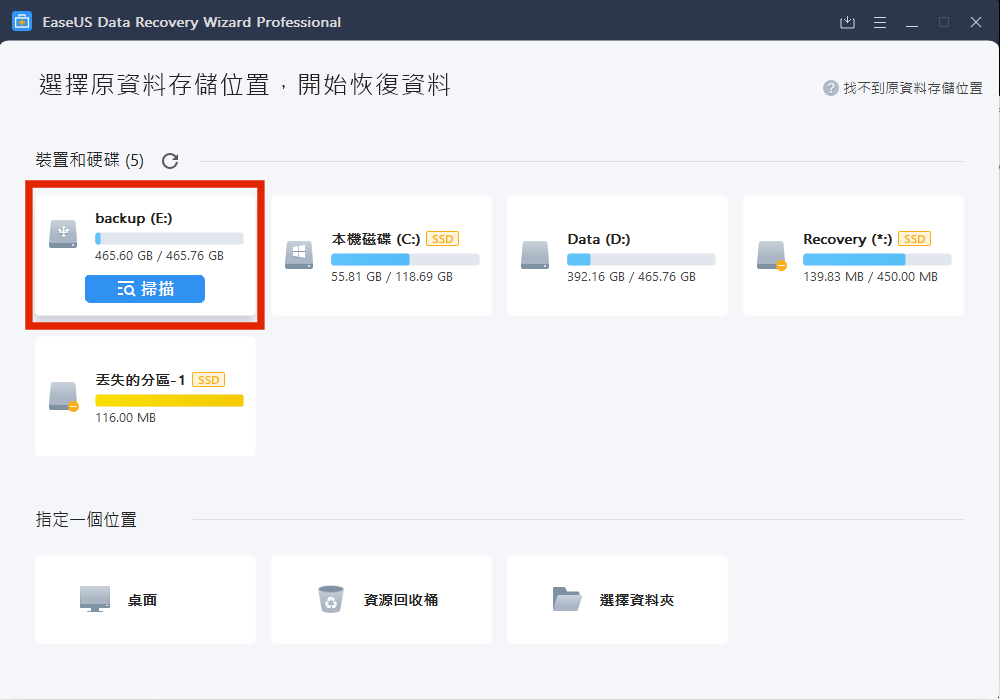Click the 丟失的分區-1 drive icon
The image size is (1000, 700).
point(63,397)
